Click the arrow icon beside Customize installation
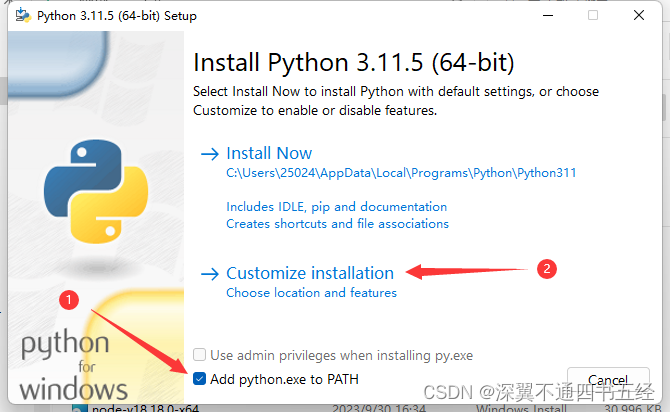This screenshot has width=670, height=412. tap(210, 274)
